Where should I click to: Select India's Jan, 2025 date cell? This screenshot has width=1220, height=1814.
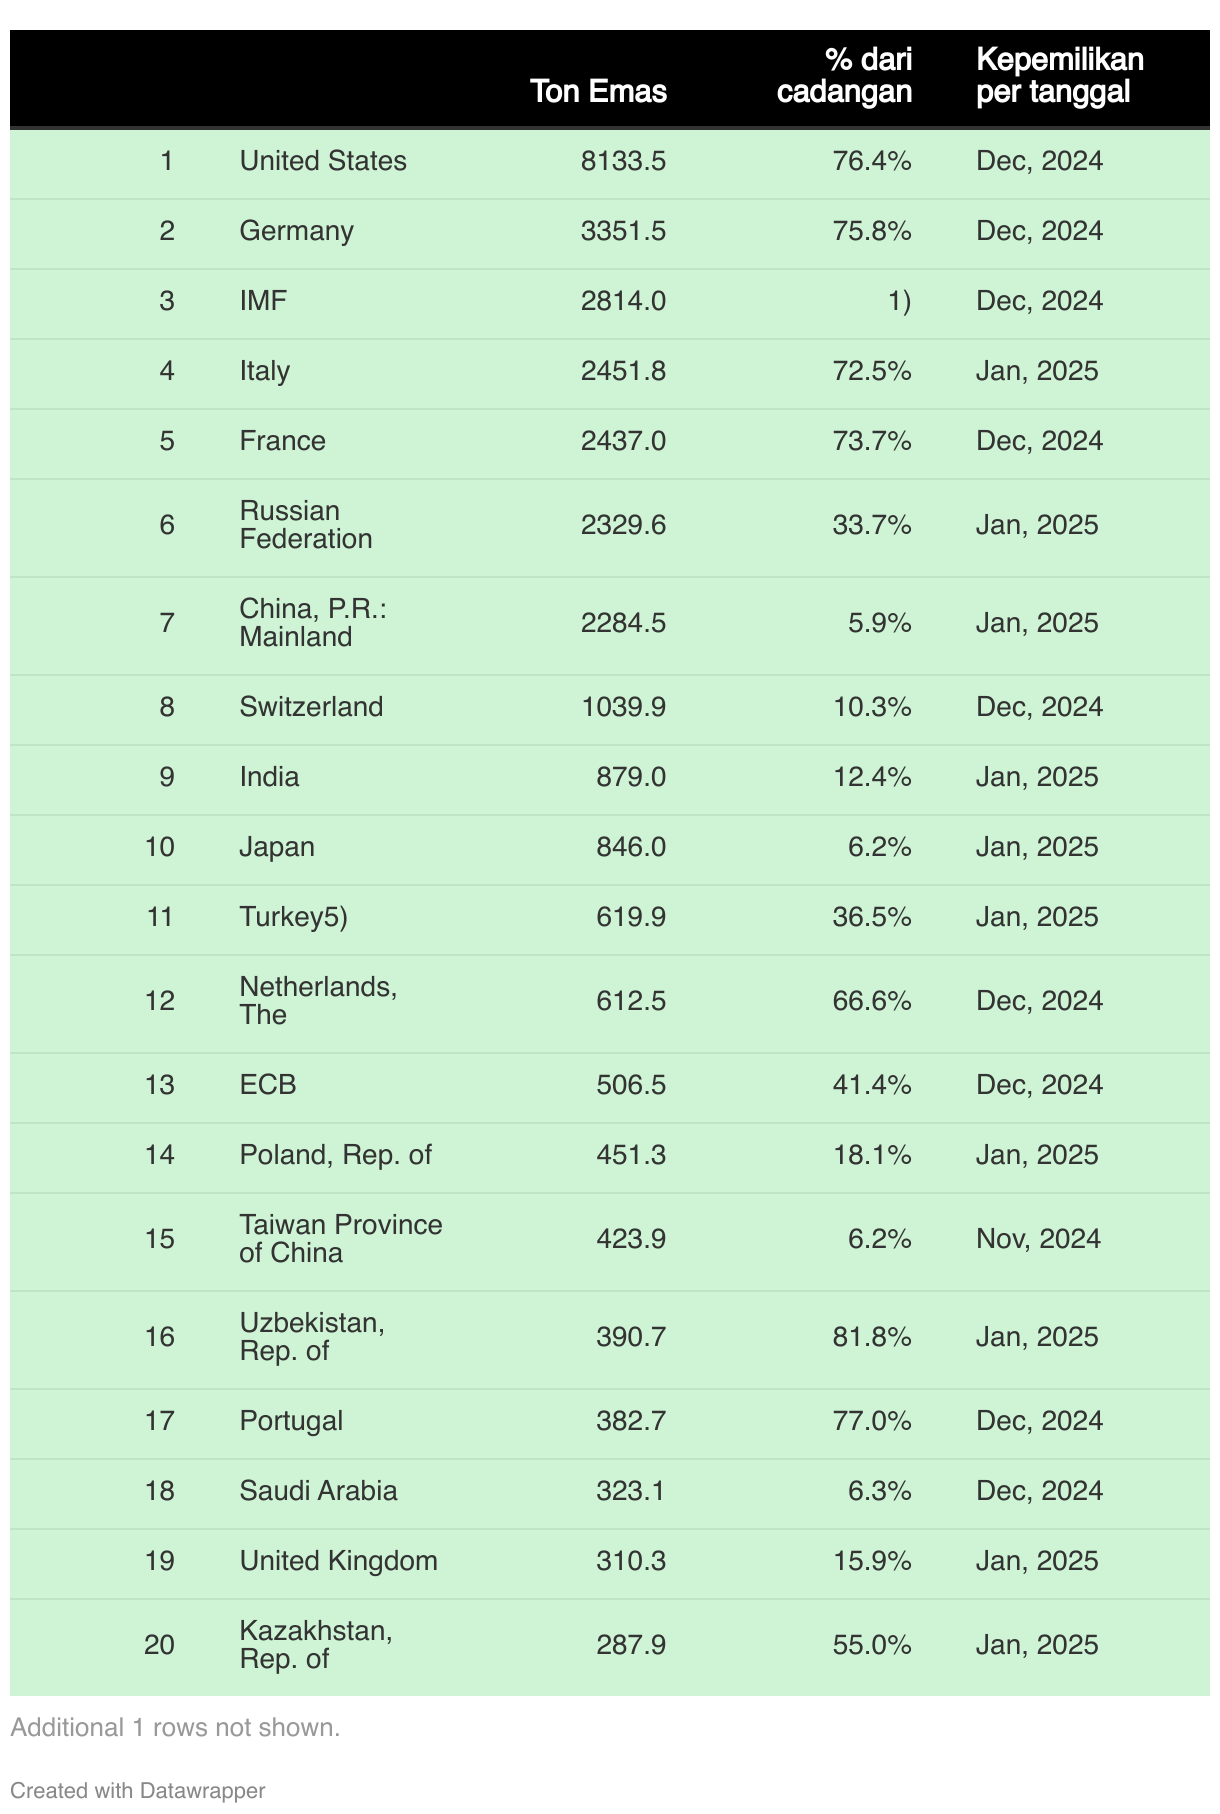(1037, 777)
